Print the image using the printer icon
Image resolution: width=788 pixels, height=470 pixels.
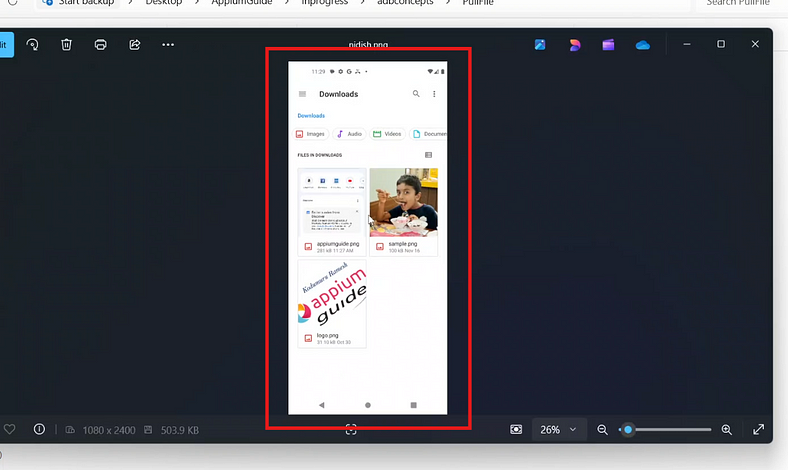tap(101, 45)
